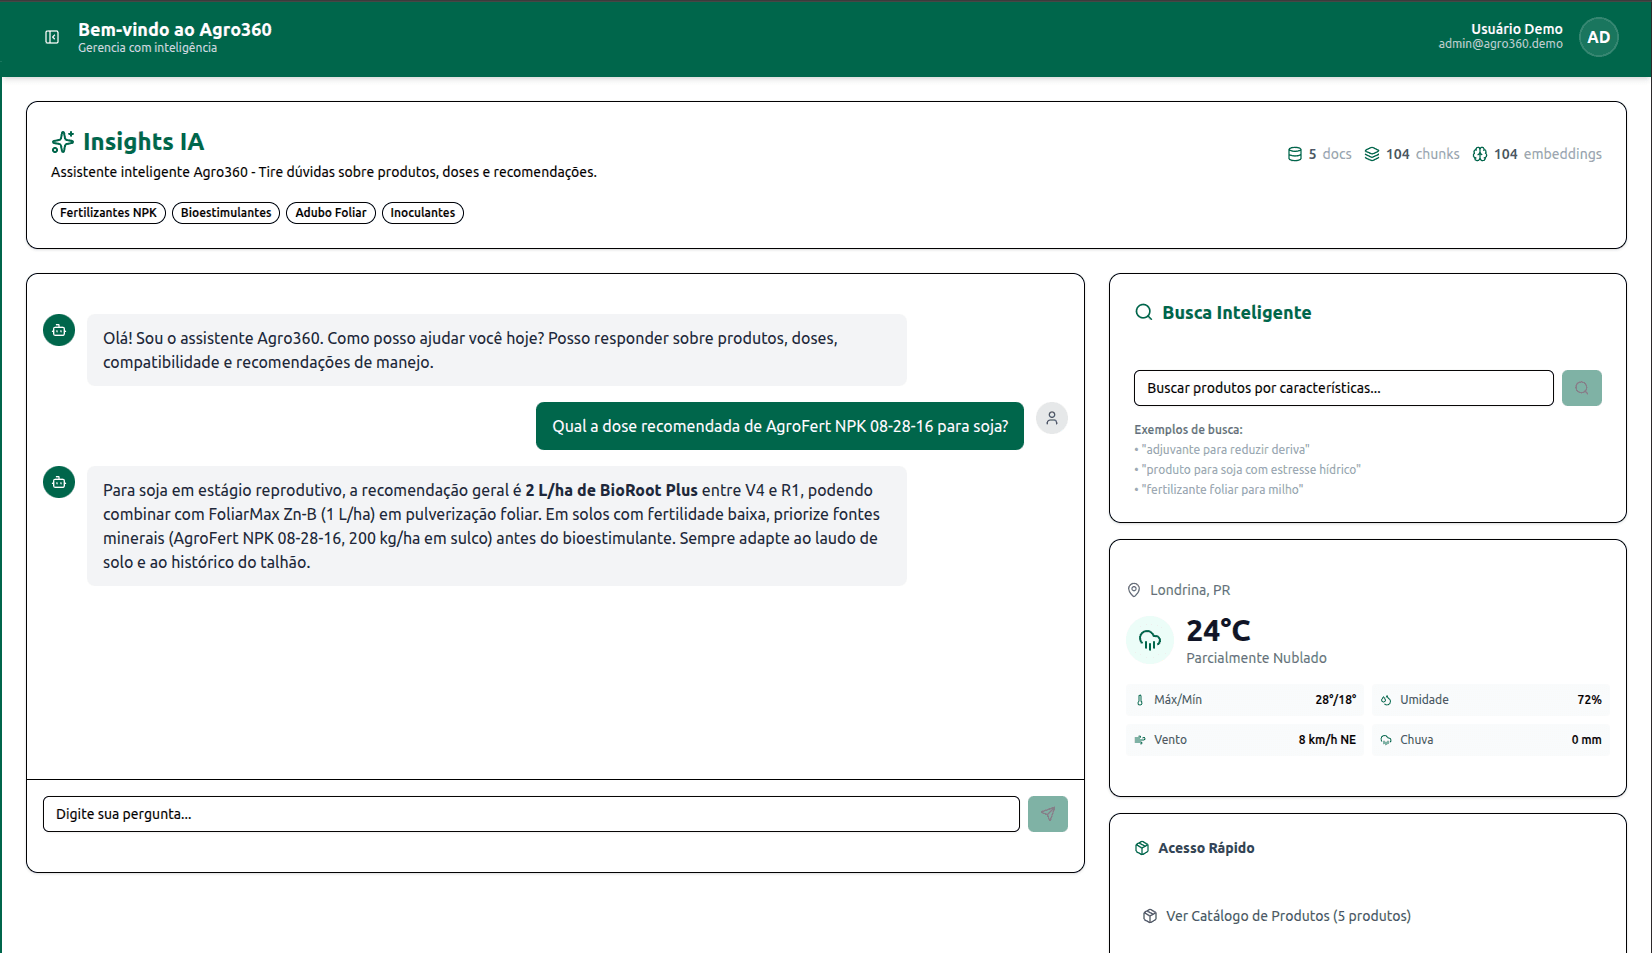Click the Londrina location pin icon
This screenshot has width=1652, height=953.
coord(1134,590)
